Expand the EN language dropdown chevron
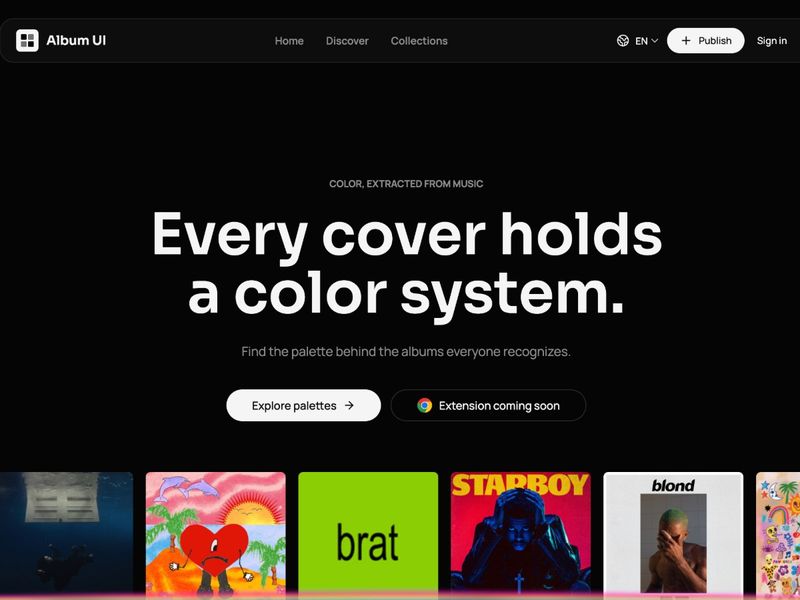The image size is (800, 600). pyautogui.click(x=655, y=41)
